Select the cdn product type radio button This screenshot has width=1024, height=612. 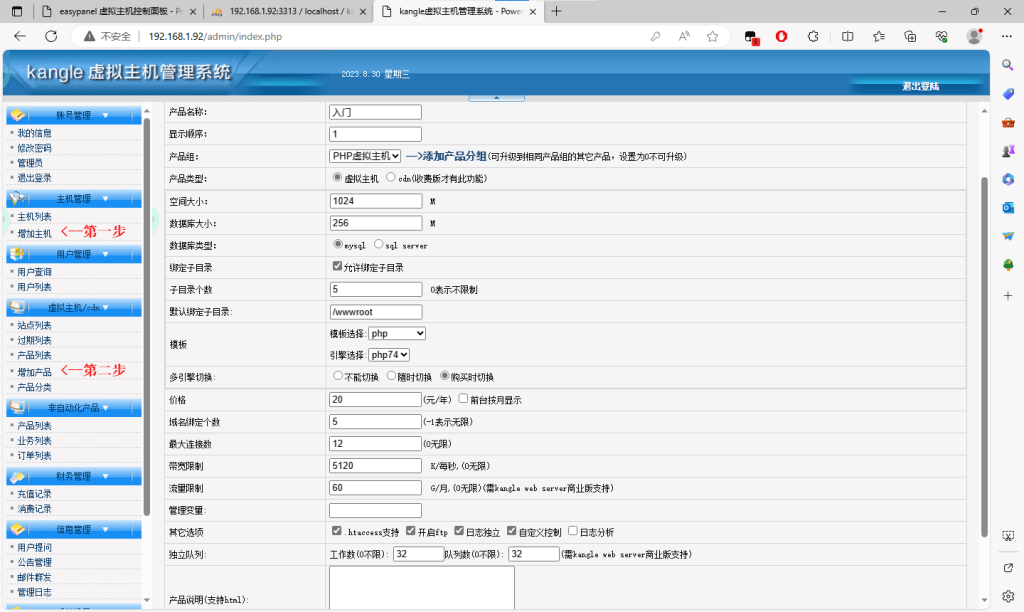pos(391,178)
